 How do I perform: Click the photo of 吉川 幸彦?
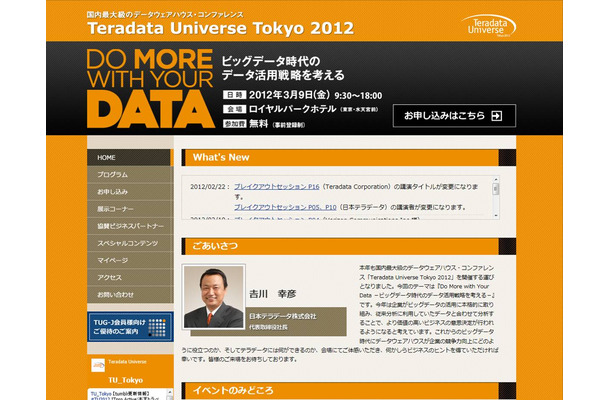point(214,297)
